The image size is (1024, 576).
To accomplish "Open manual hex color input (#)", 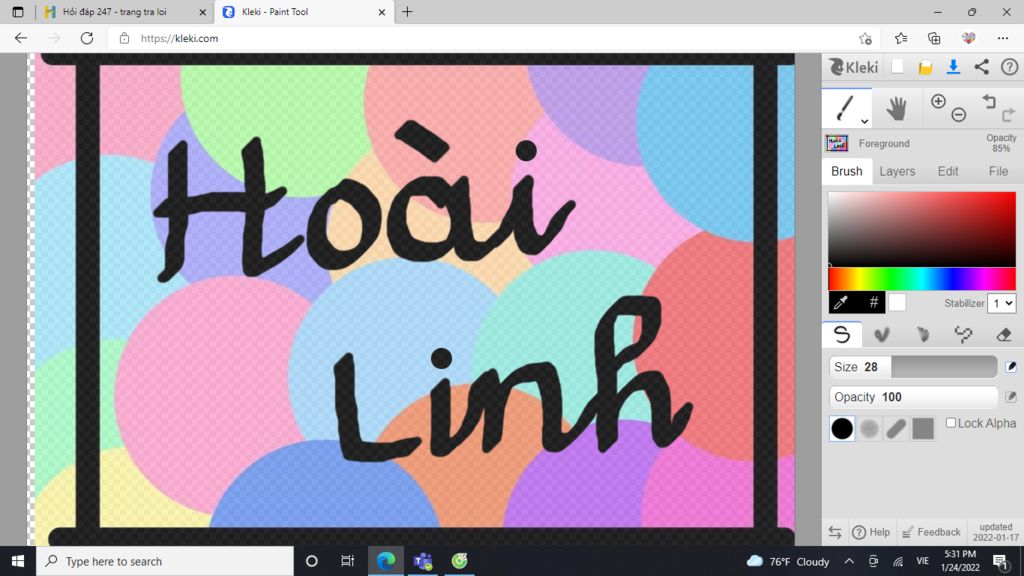I will coord(873,302).
